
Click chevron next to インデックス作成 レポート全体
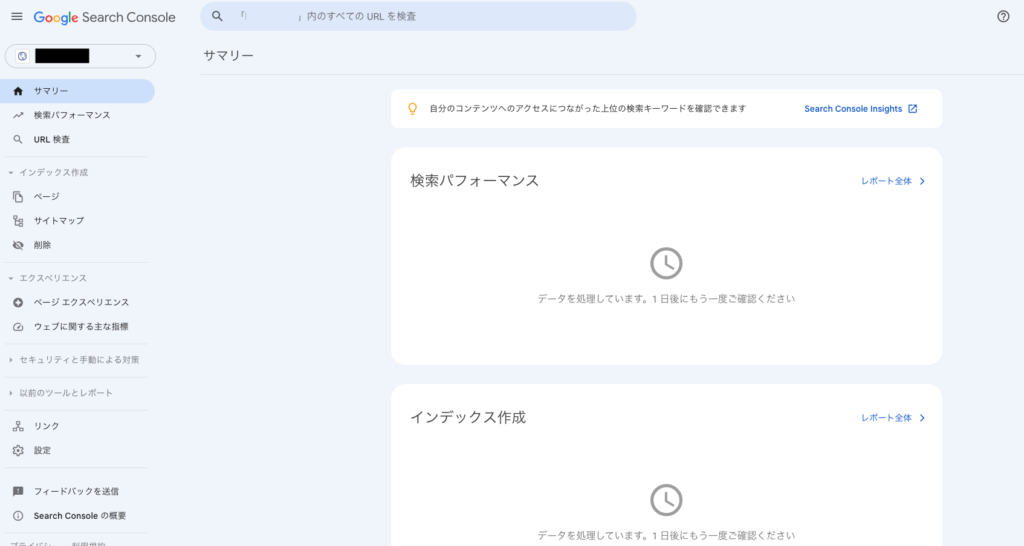coord(922,418)
